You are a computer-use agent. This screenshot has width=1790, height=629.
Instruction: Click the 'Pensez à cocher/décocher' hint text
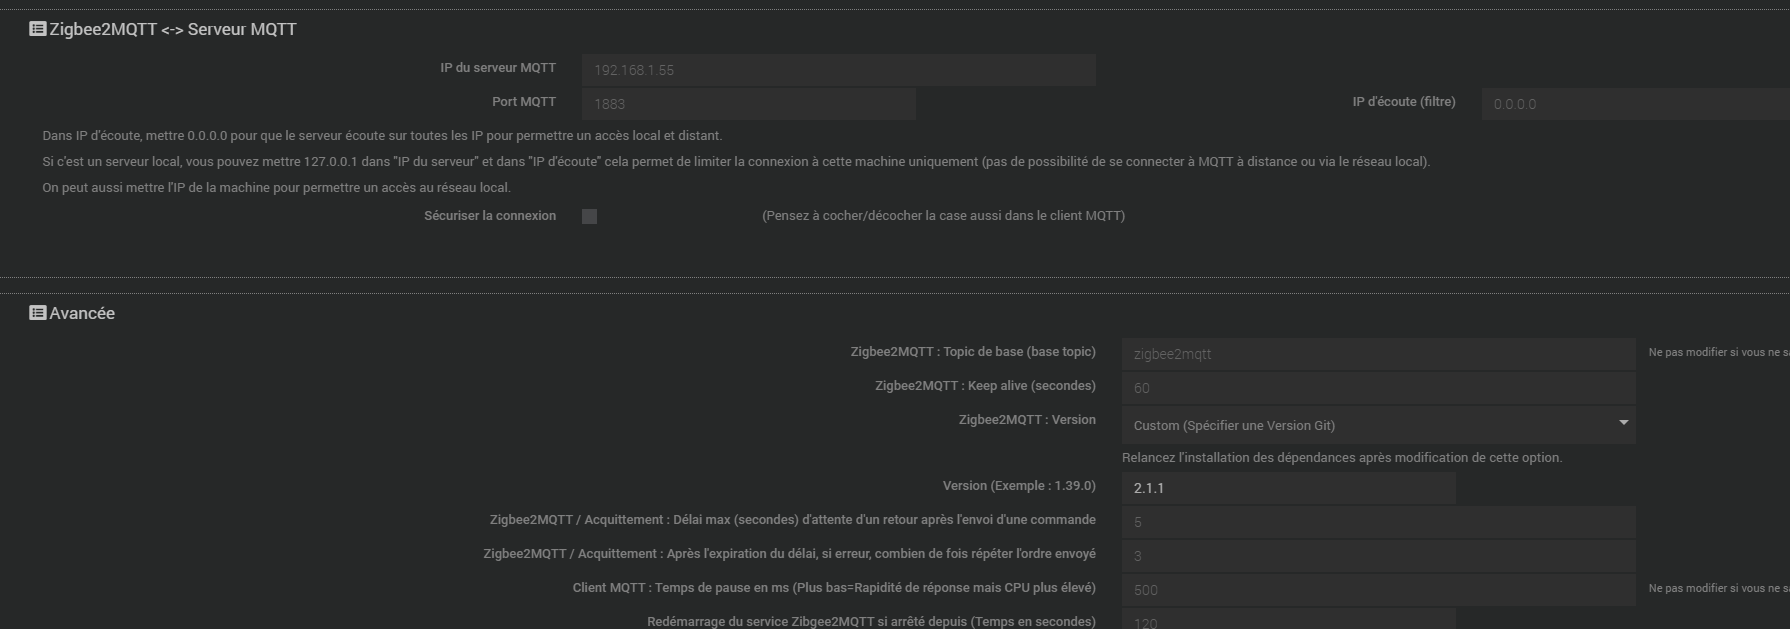(943, 216)
